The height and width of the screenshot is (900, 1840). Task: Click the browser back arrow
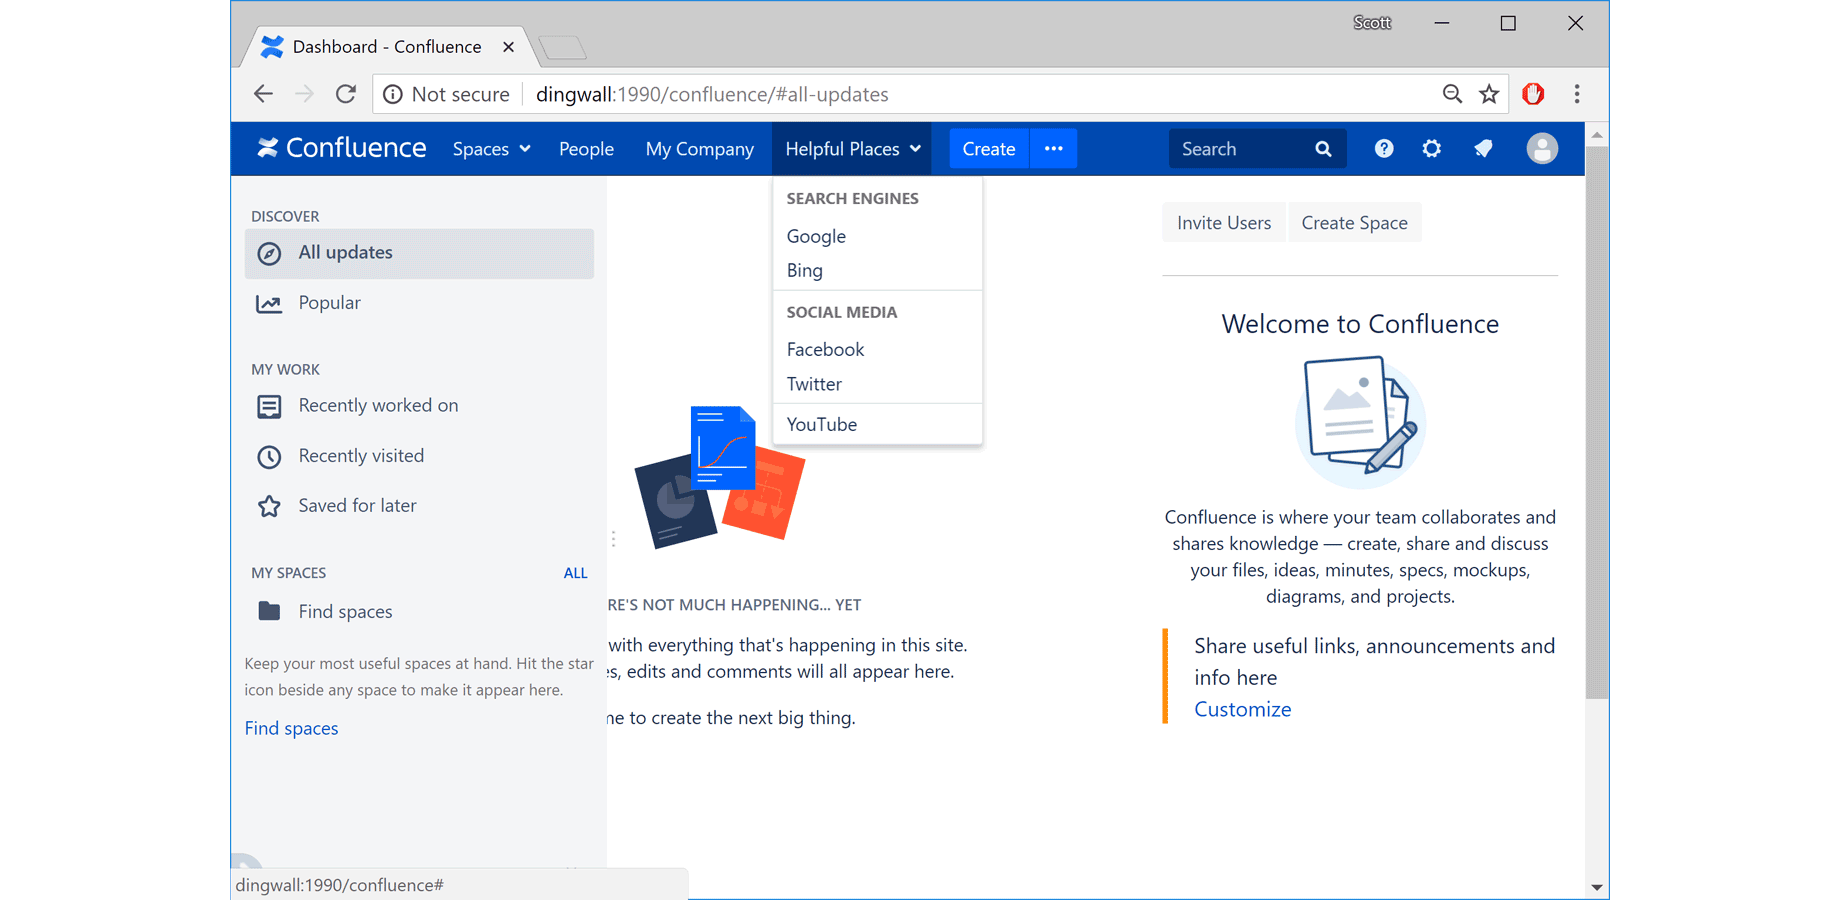point(263,94)
